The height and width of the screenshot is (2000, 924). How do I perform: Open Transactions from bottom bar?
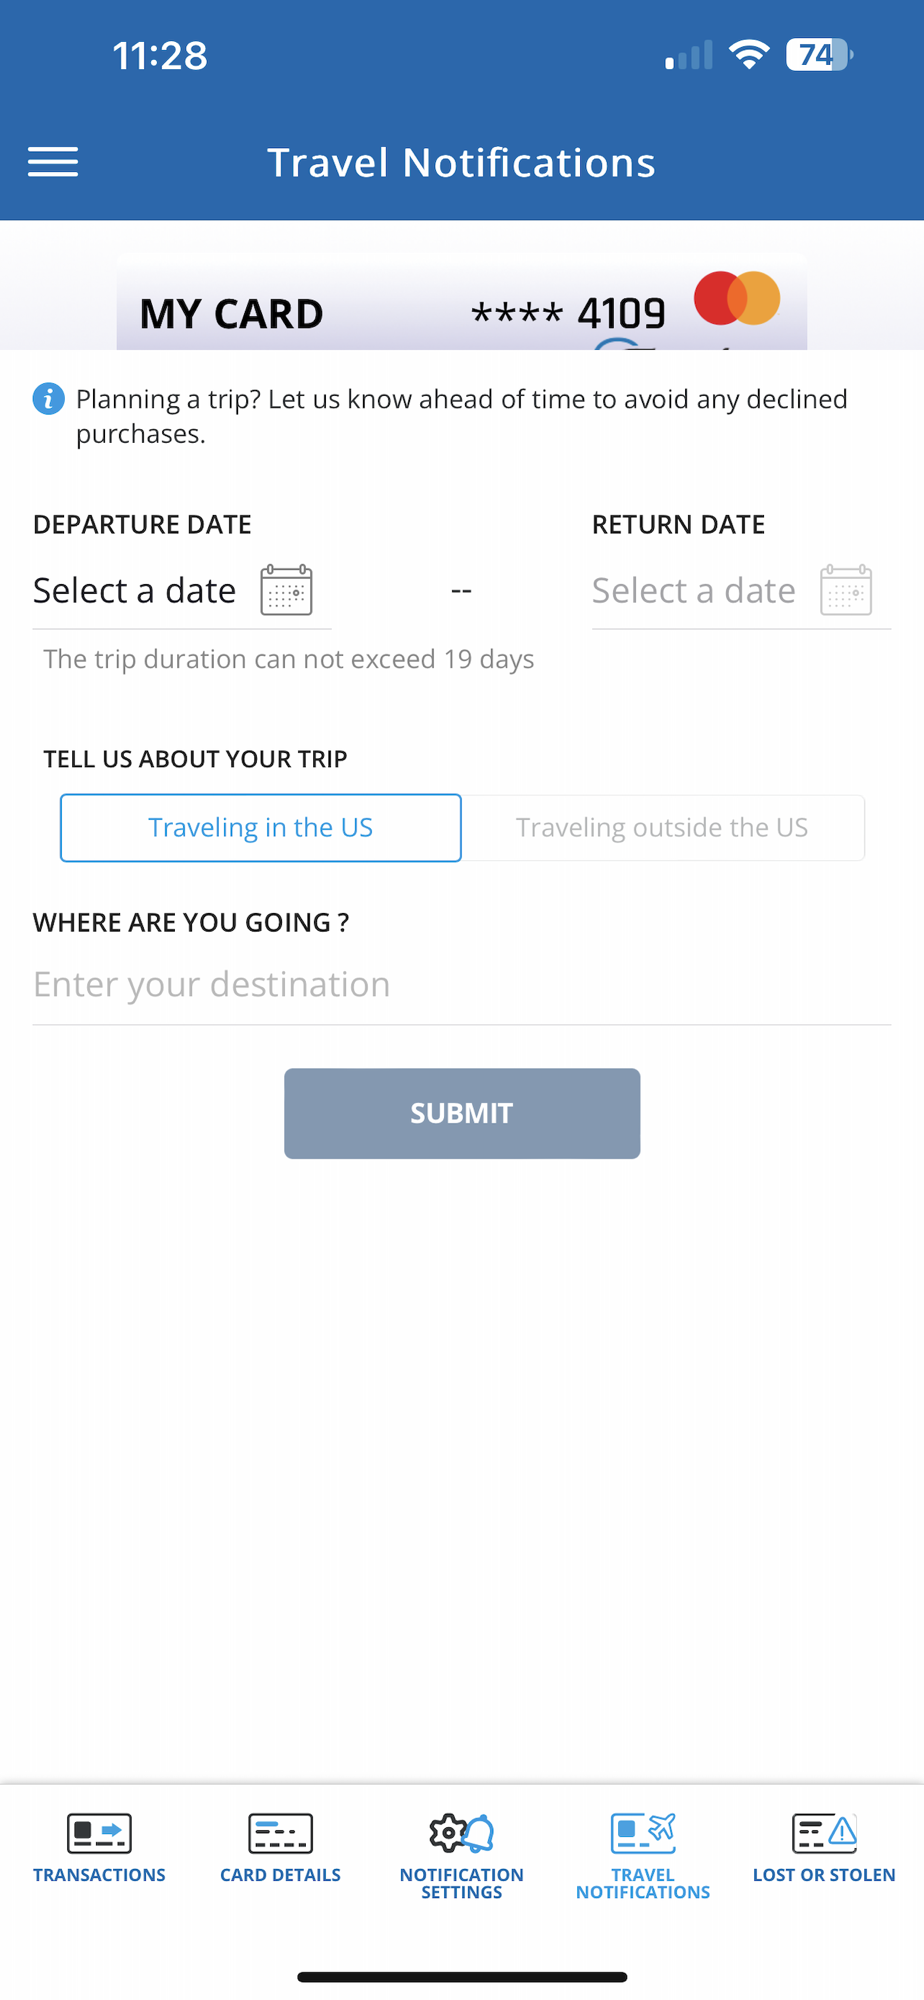pos(99,1848)
